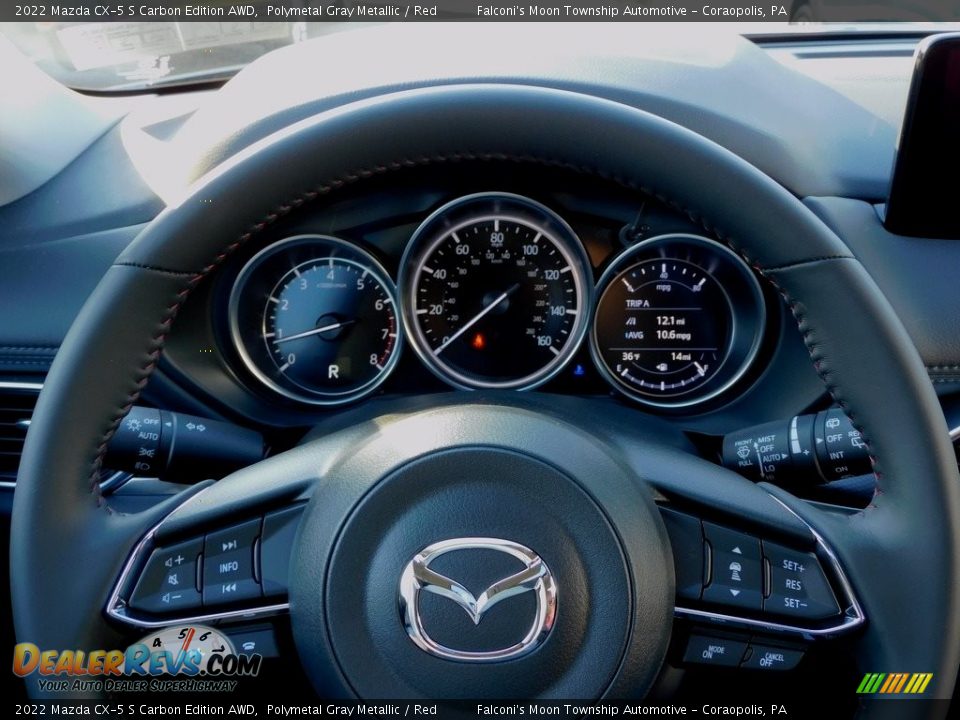Image resolution: width=960 pixels, height=720 pixels.
Task: Tap the volume up button on steering wheel
Action: click(x=174, y=560)
